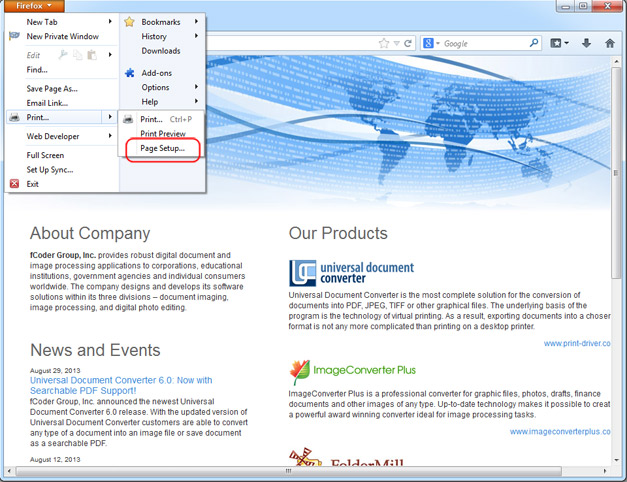Expand the Edit submenu arrow
Viewport: 627px width, 482px height.
(x=110, y=54)
